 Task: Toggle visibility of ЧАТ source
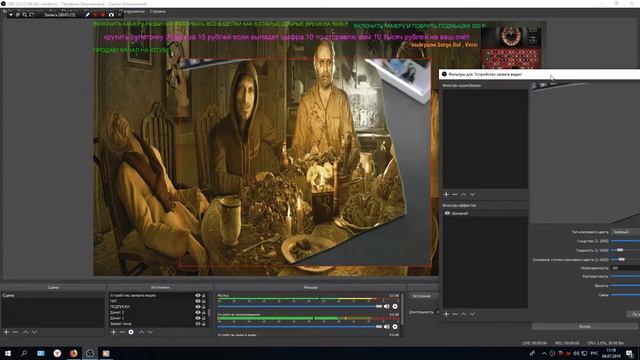point(198,301)
